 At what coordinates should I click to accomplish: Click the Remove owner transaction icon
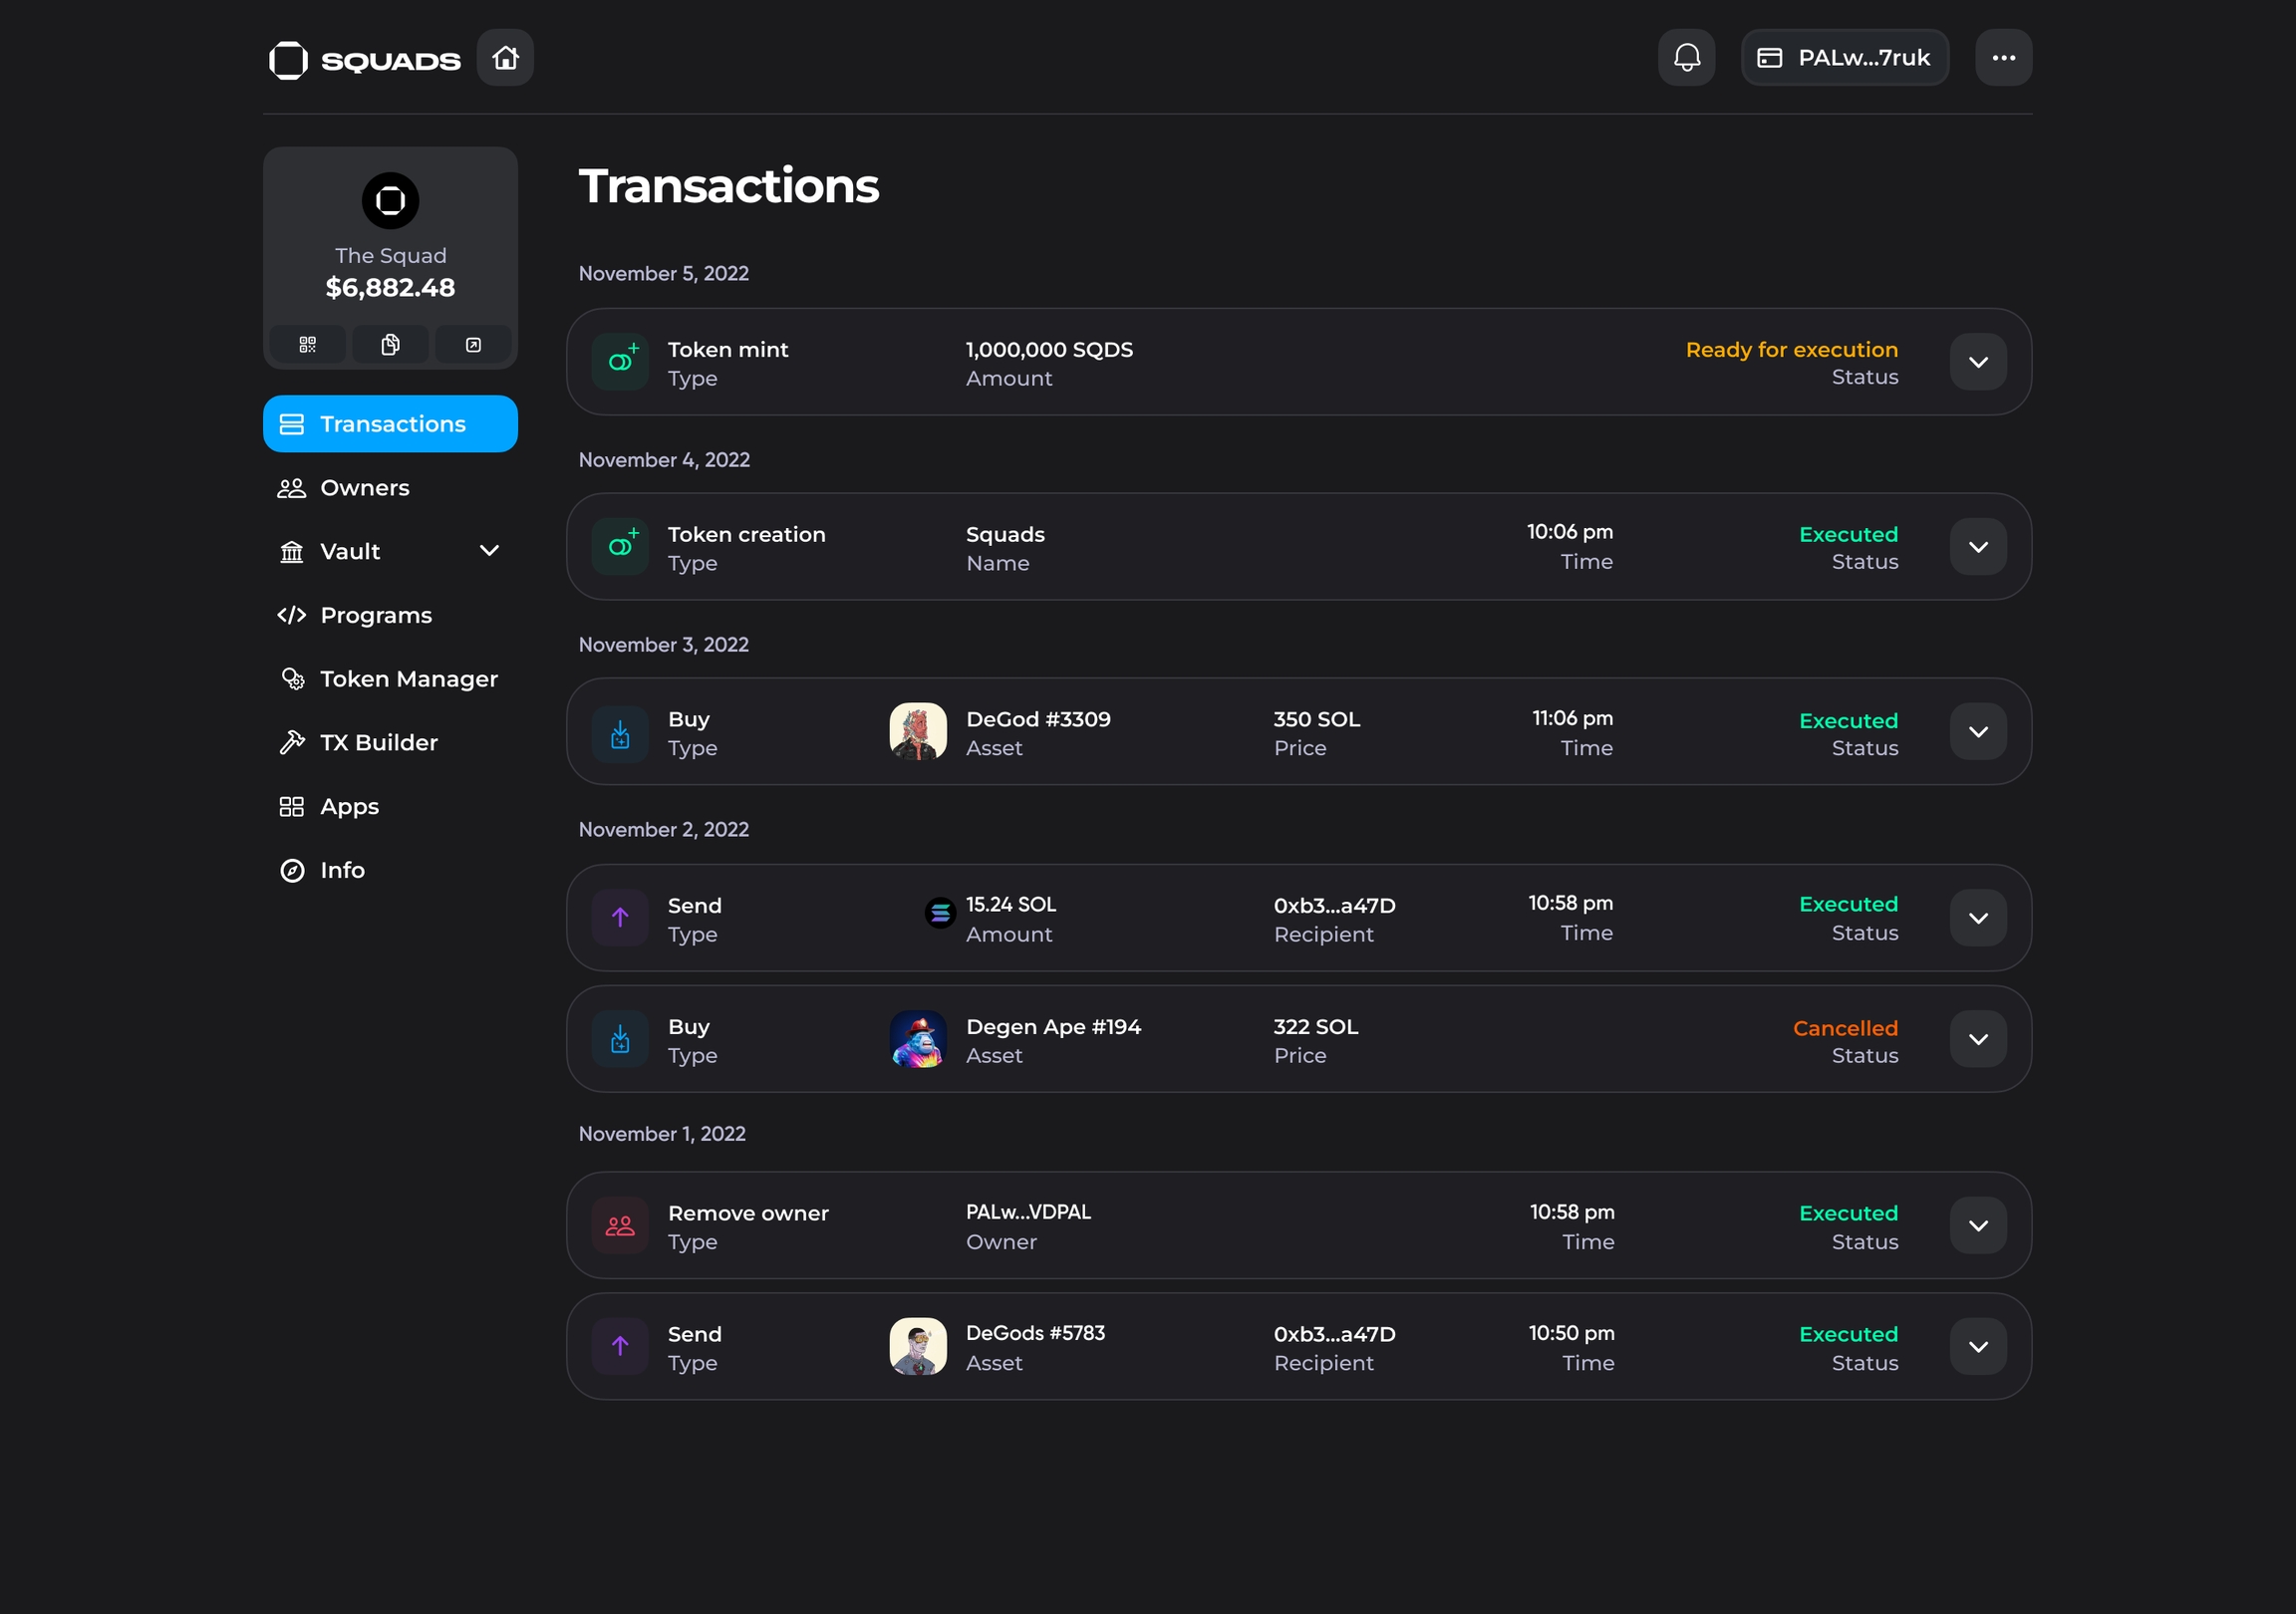coord(620,1225)
